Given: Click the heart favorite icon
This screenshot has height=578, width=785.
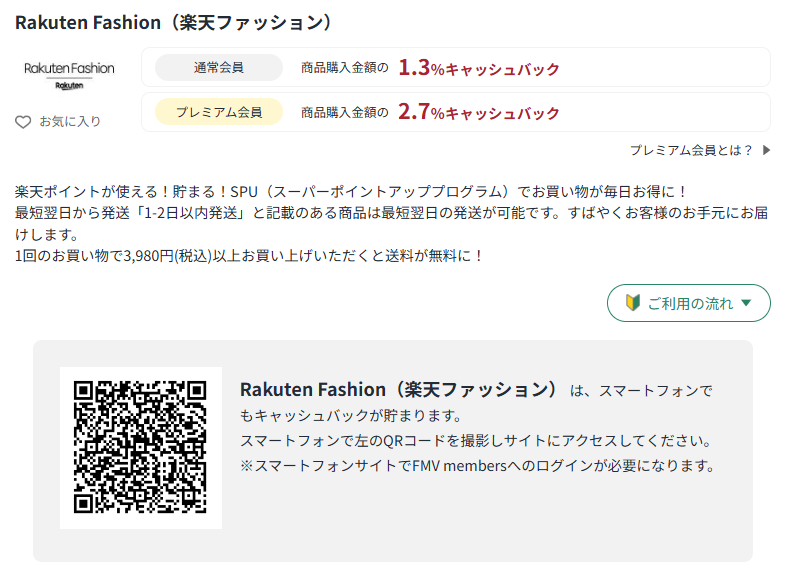Looking at the screenshot, I should pos(23,122).
